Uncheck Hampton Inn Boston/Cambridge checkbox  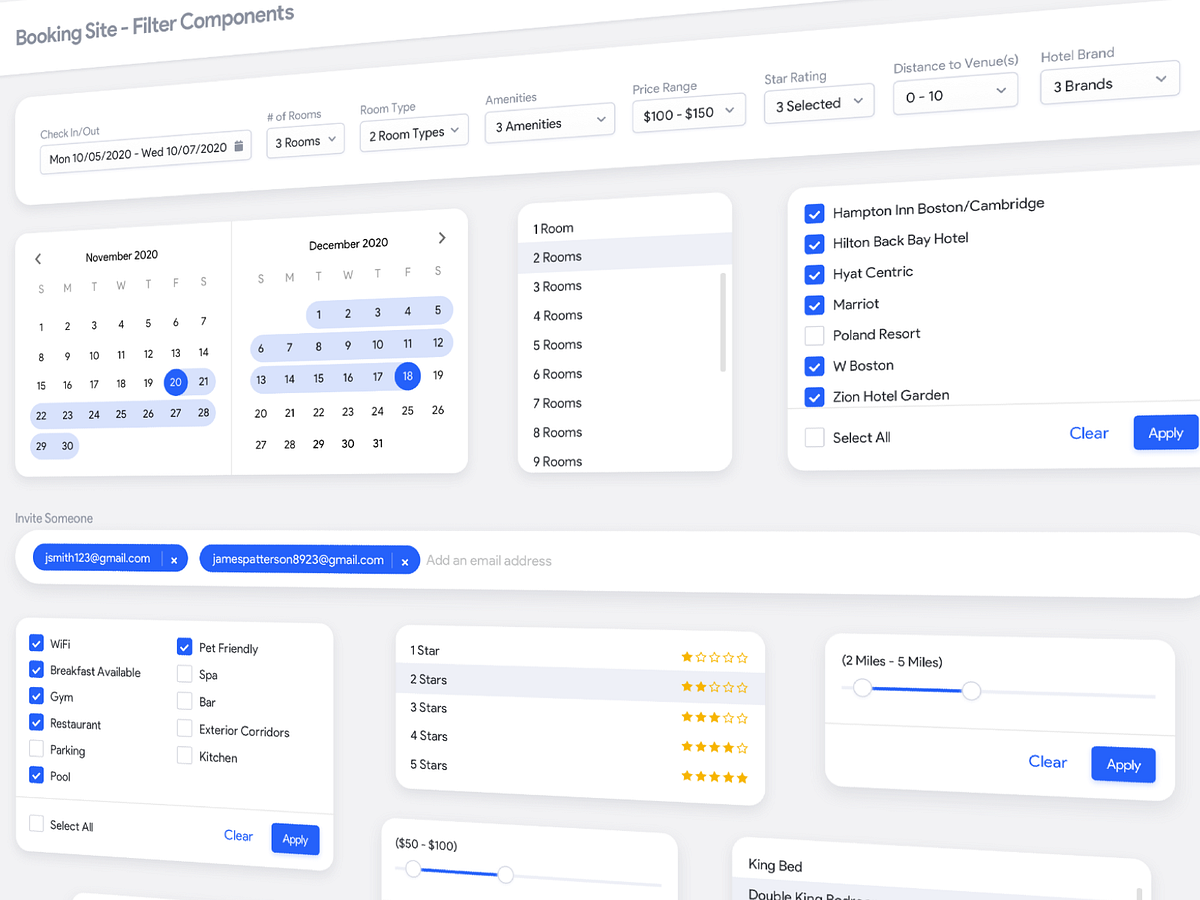coord(814,214)
